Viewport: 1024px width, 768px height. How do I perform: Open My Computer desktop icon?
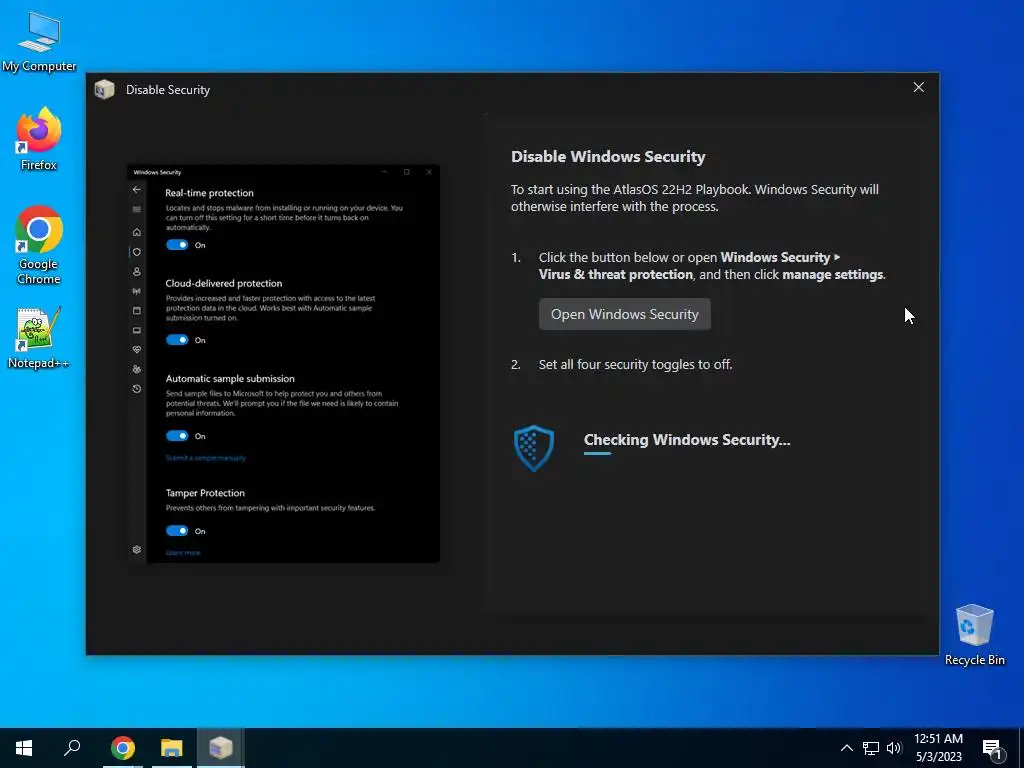tap(39, 42)
